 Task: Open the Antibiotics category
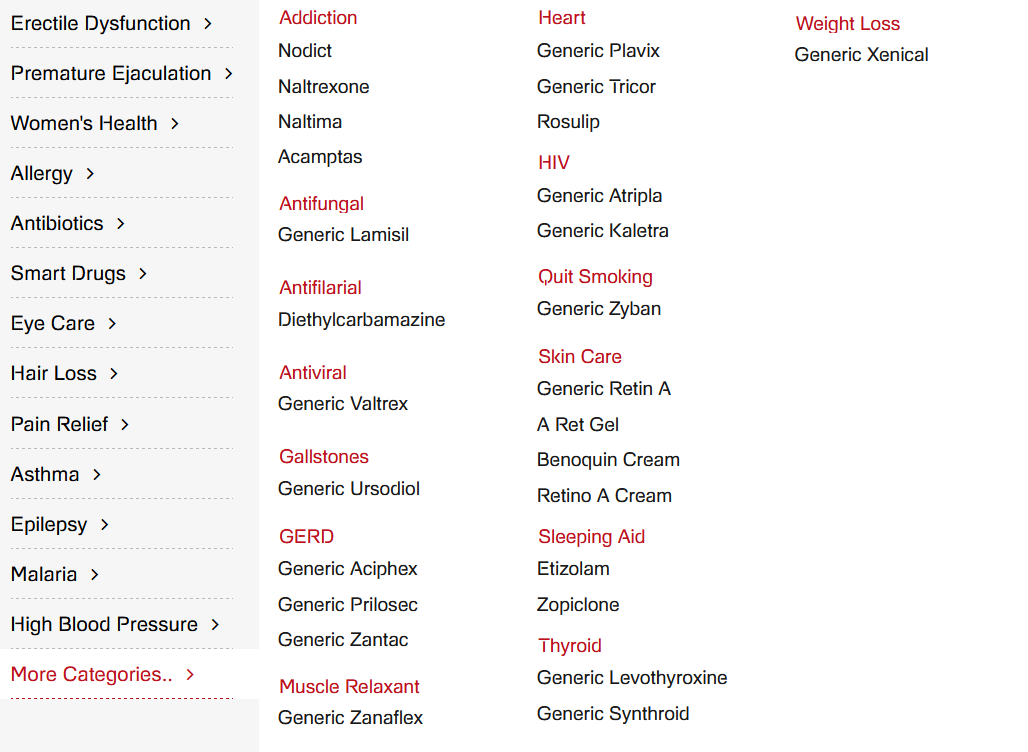point(57,223)
